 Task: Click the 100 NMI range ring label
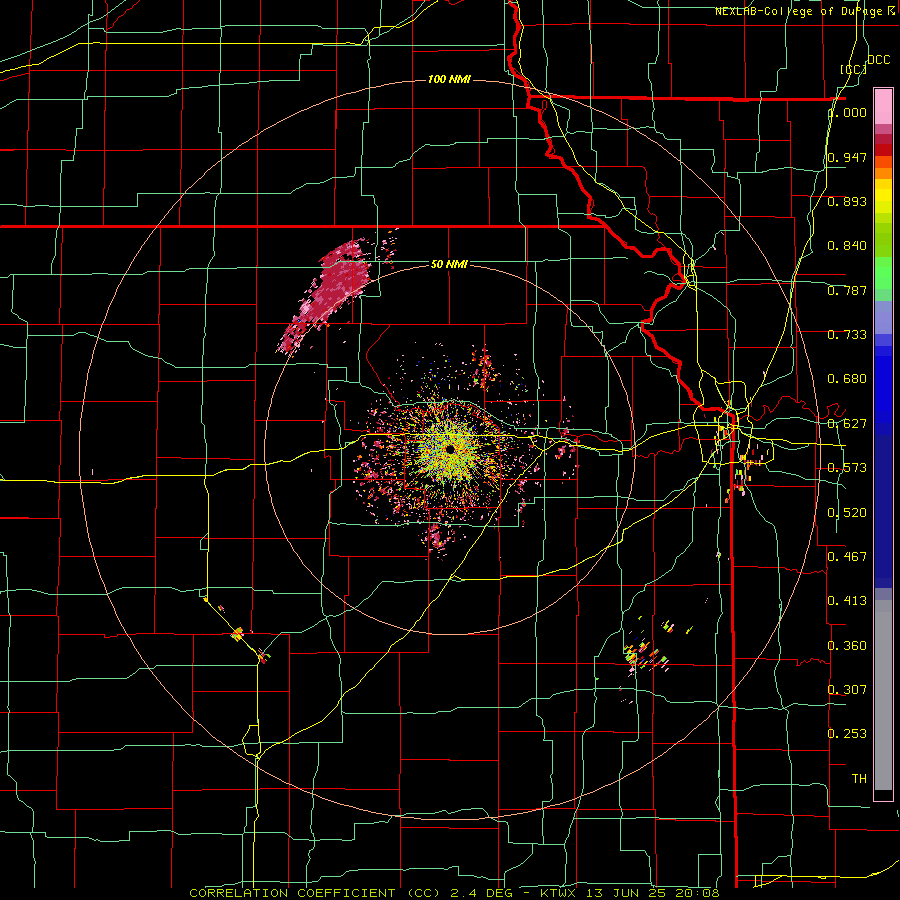pos(449,79)
